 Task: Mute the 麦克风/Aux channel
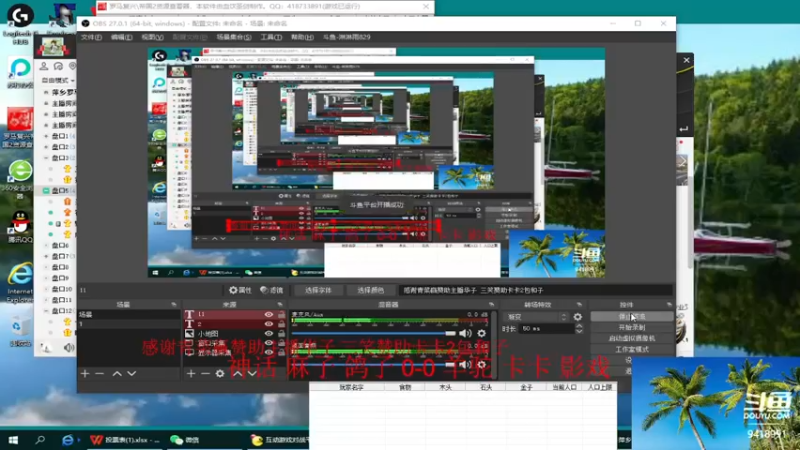pyautogui.click(x=465, y=333)
